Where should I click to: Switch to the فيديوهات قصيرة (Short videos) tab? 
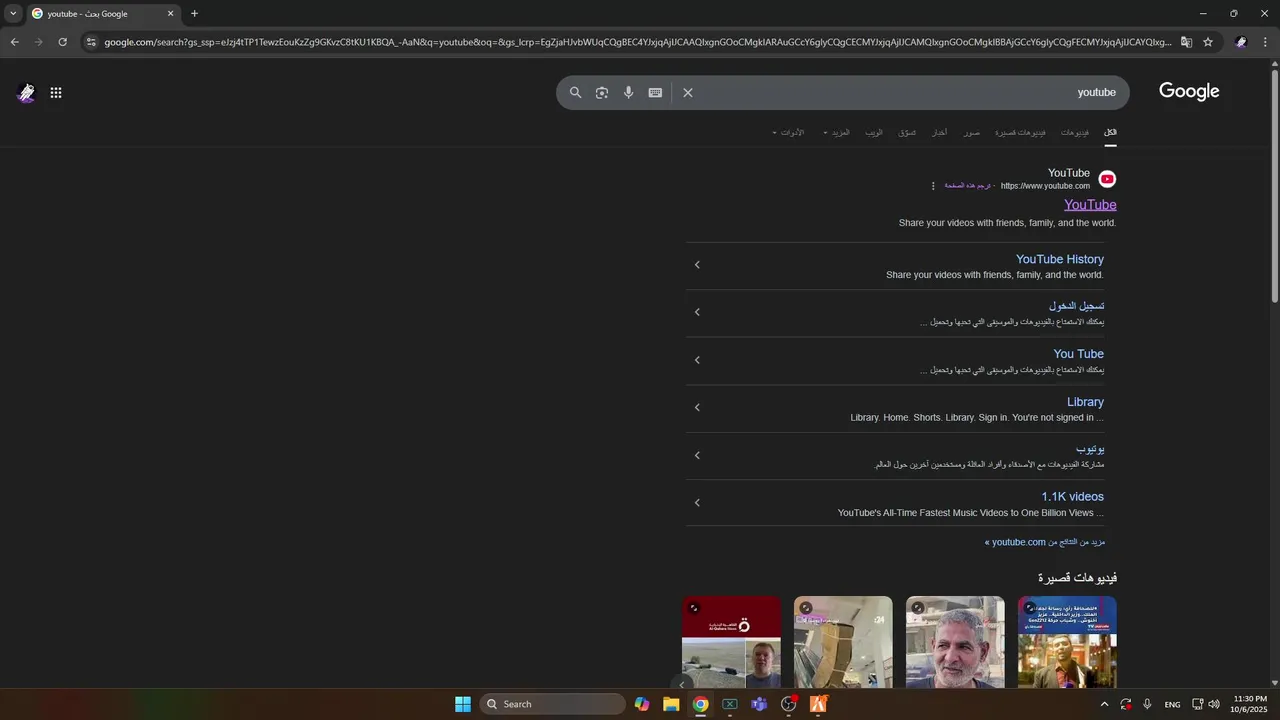[x=1020, y=133]
